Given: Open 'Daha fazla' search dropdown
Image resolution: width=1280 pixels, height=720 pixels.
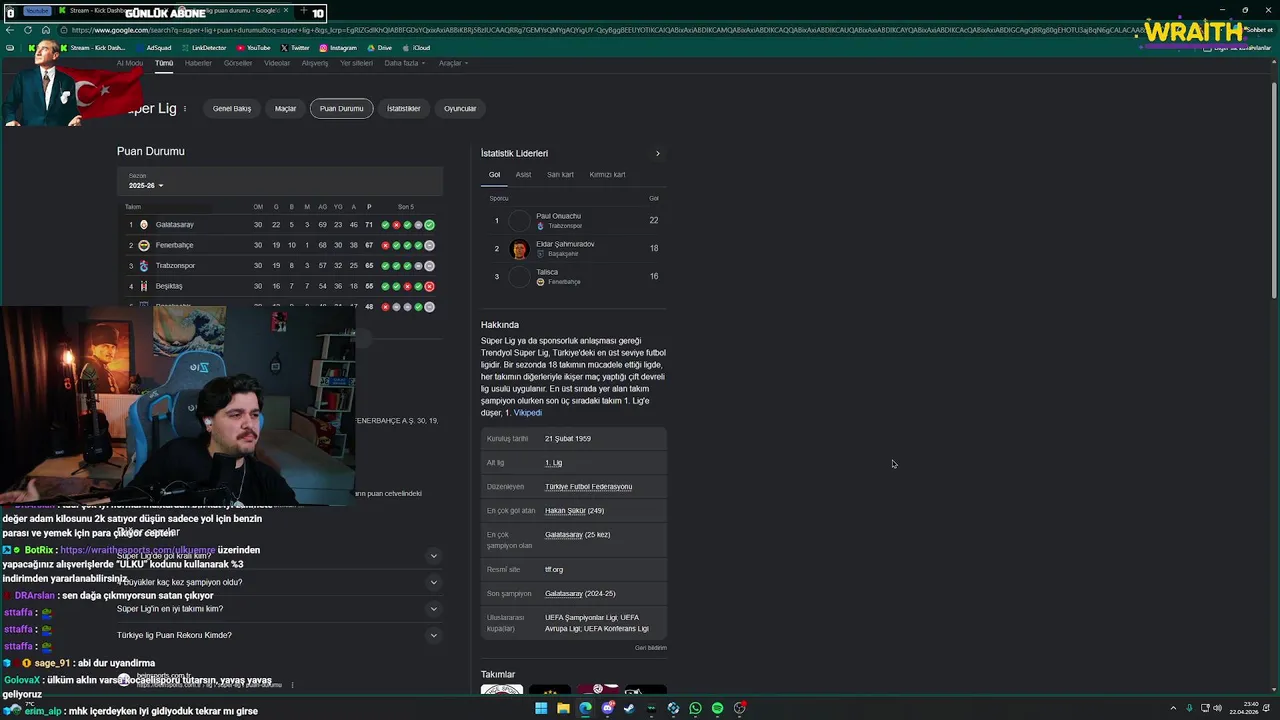Looking at the screenshot, I should [x=405, y=63].
